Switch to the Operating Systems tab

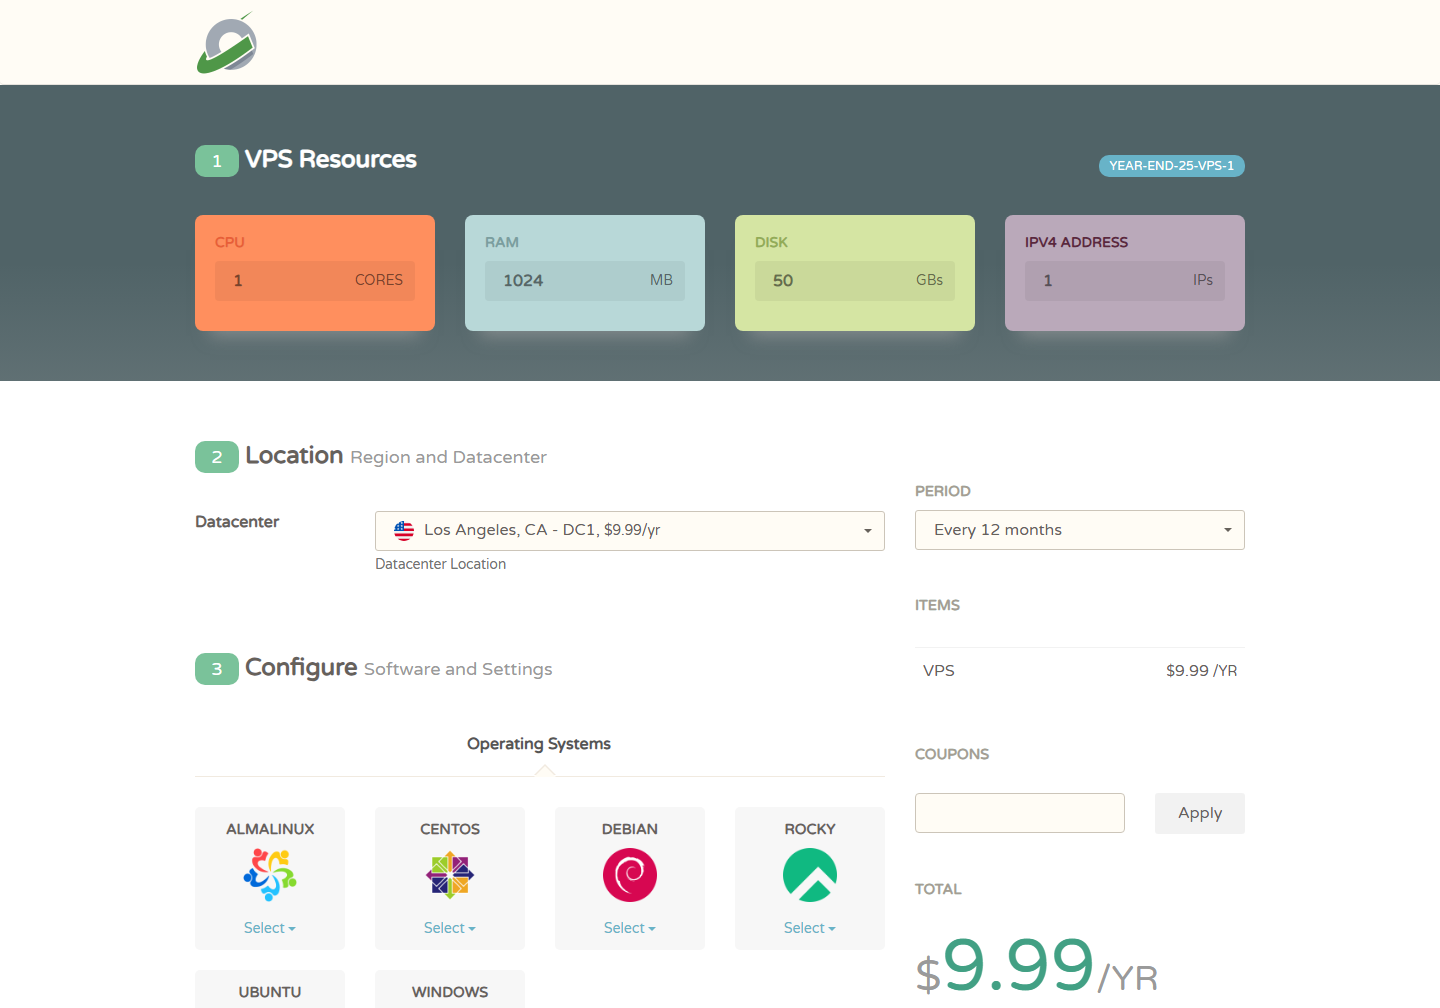point(539,744)
